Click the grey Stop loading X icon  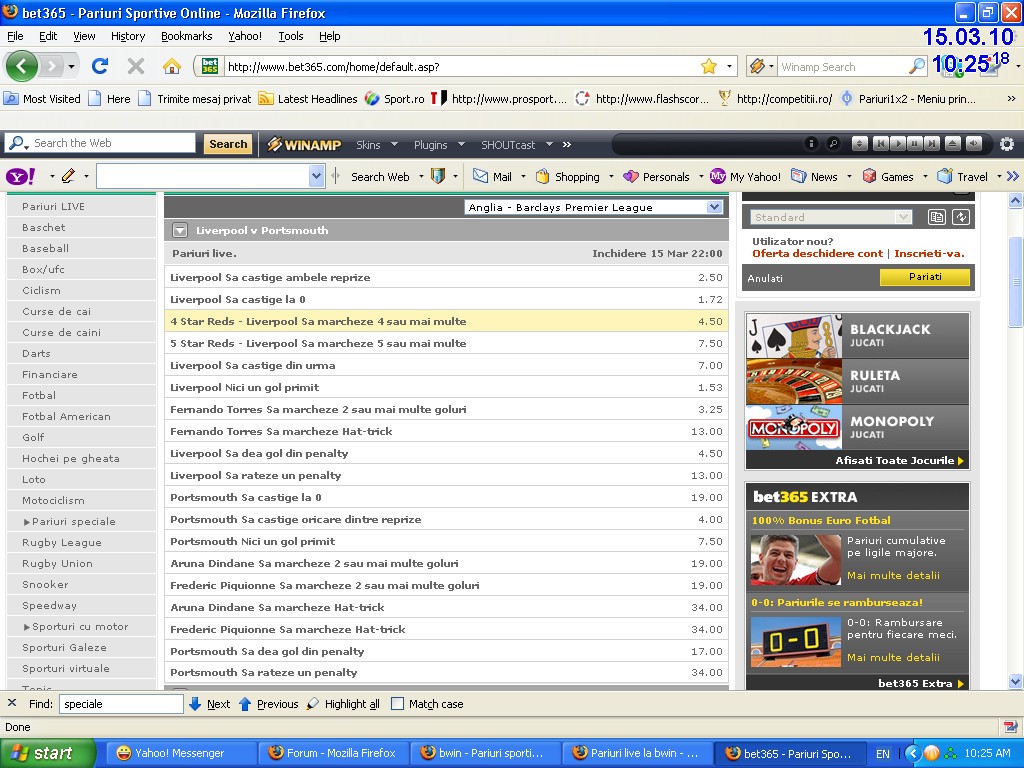tap(135, 66)
